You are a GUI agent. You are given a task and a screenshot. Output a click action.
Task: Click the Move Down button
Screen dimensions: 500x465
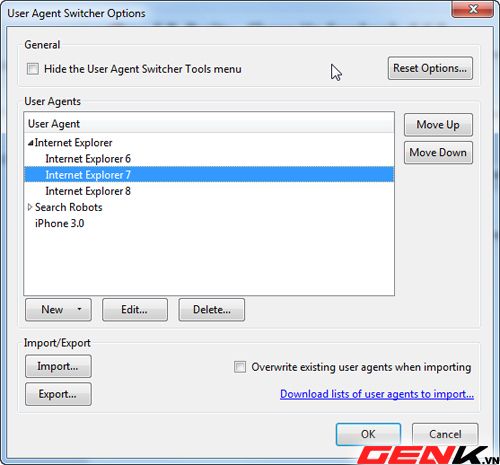[x=438, y=153]
